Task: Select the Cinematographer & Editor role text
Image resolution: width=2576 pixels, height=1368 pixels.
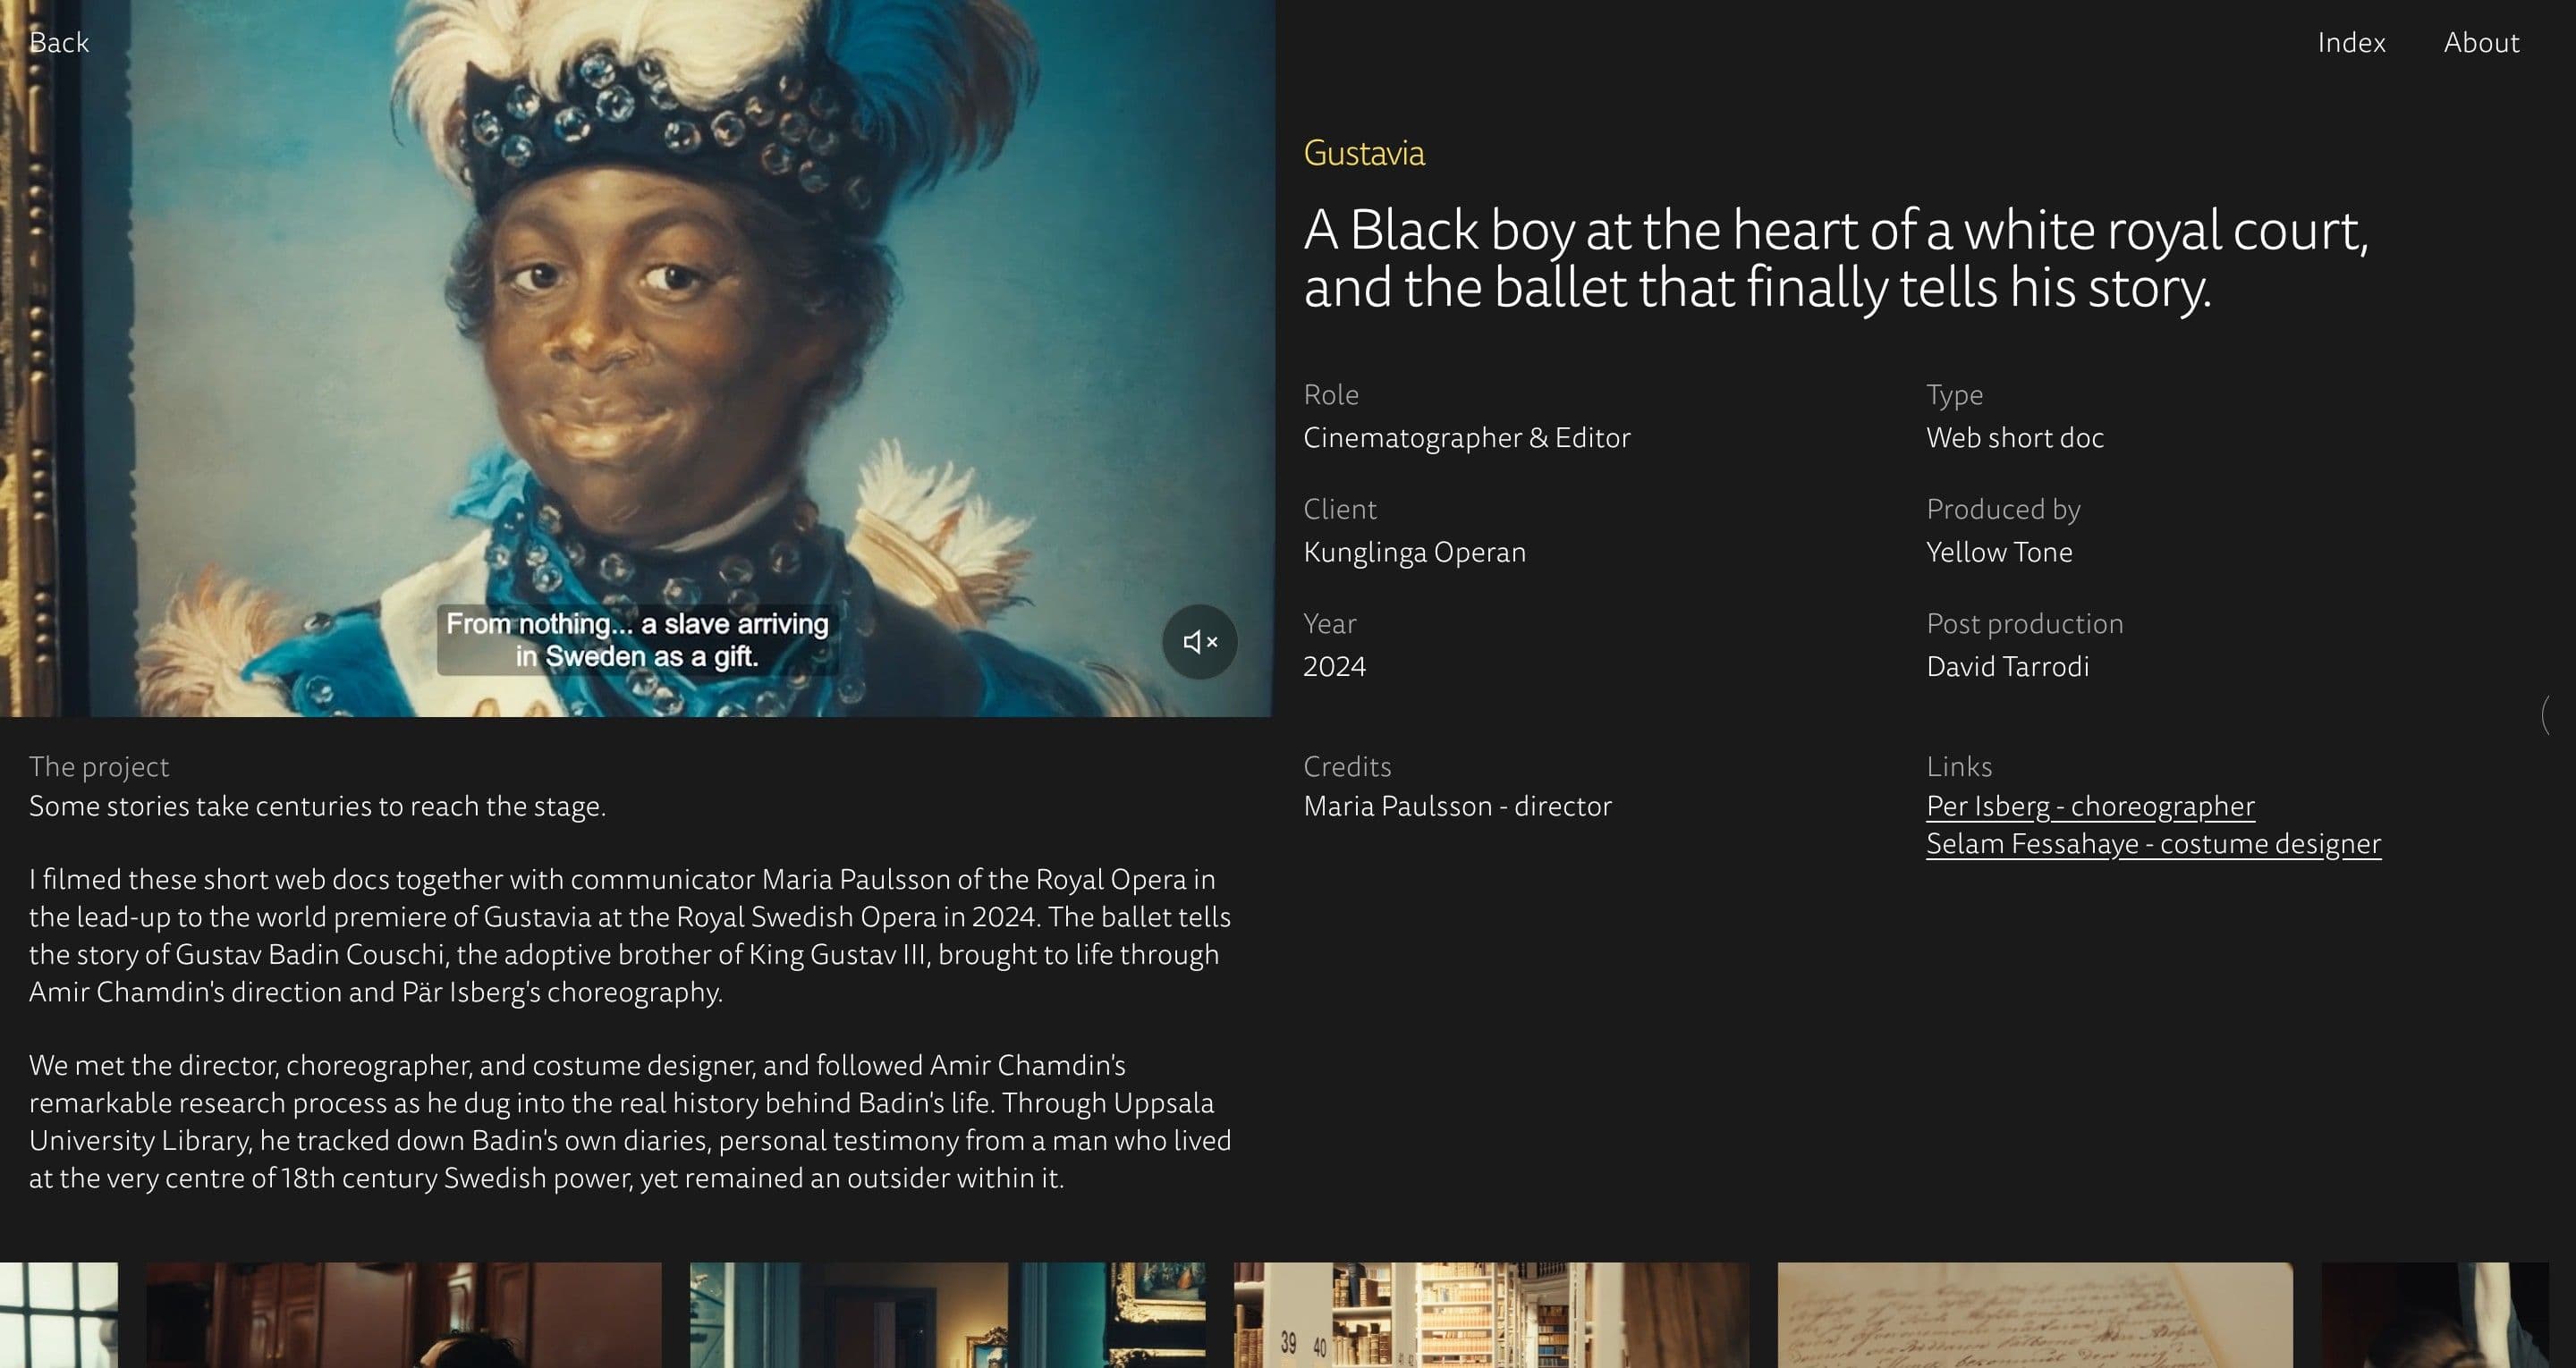Action: tap(1466, 438)
